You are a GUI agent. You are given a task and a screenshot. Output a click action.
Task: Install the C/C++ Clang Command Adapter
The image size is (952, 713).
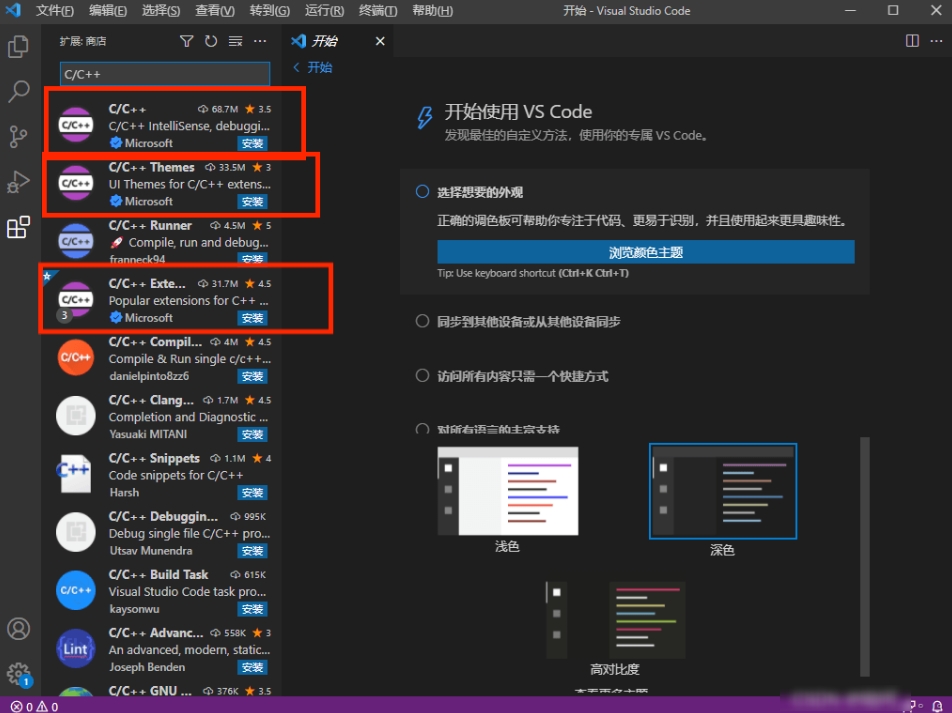click(252, 434)
